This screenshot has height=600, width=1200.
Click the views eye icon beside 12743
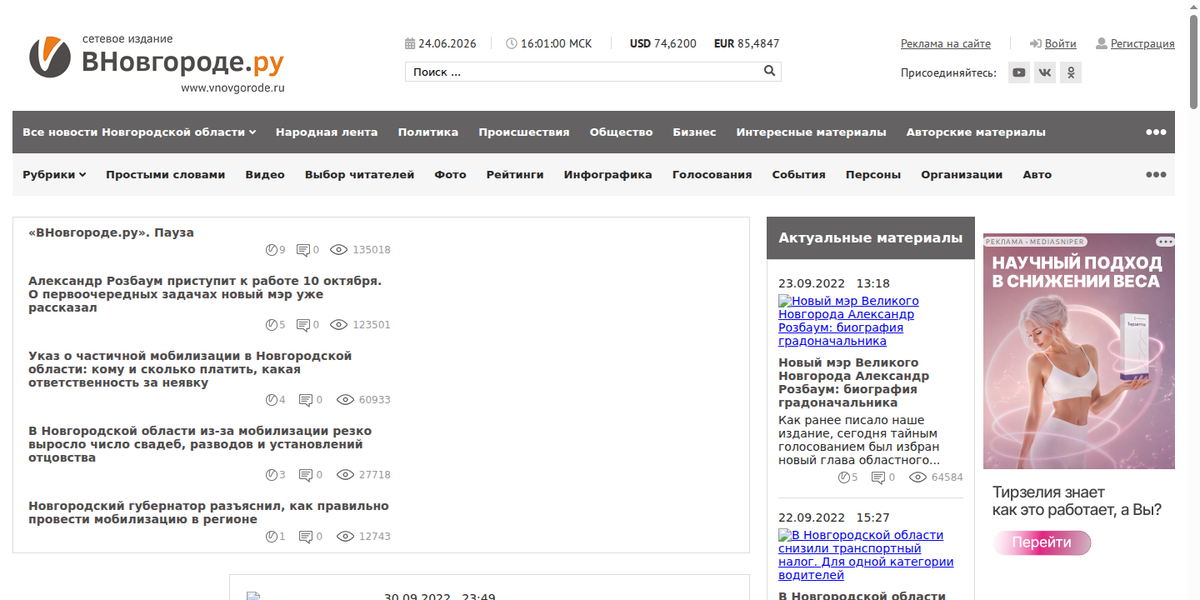click(345, 537)
